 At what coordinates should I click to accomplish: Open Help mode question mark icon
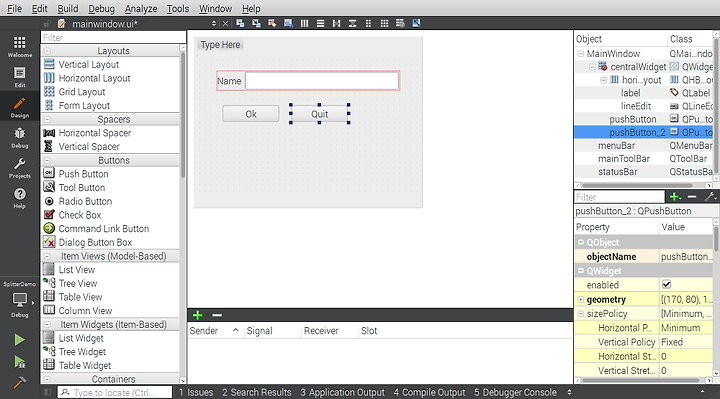pyautogui.click(x=20, y=198)
